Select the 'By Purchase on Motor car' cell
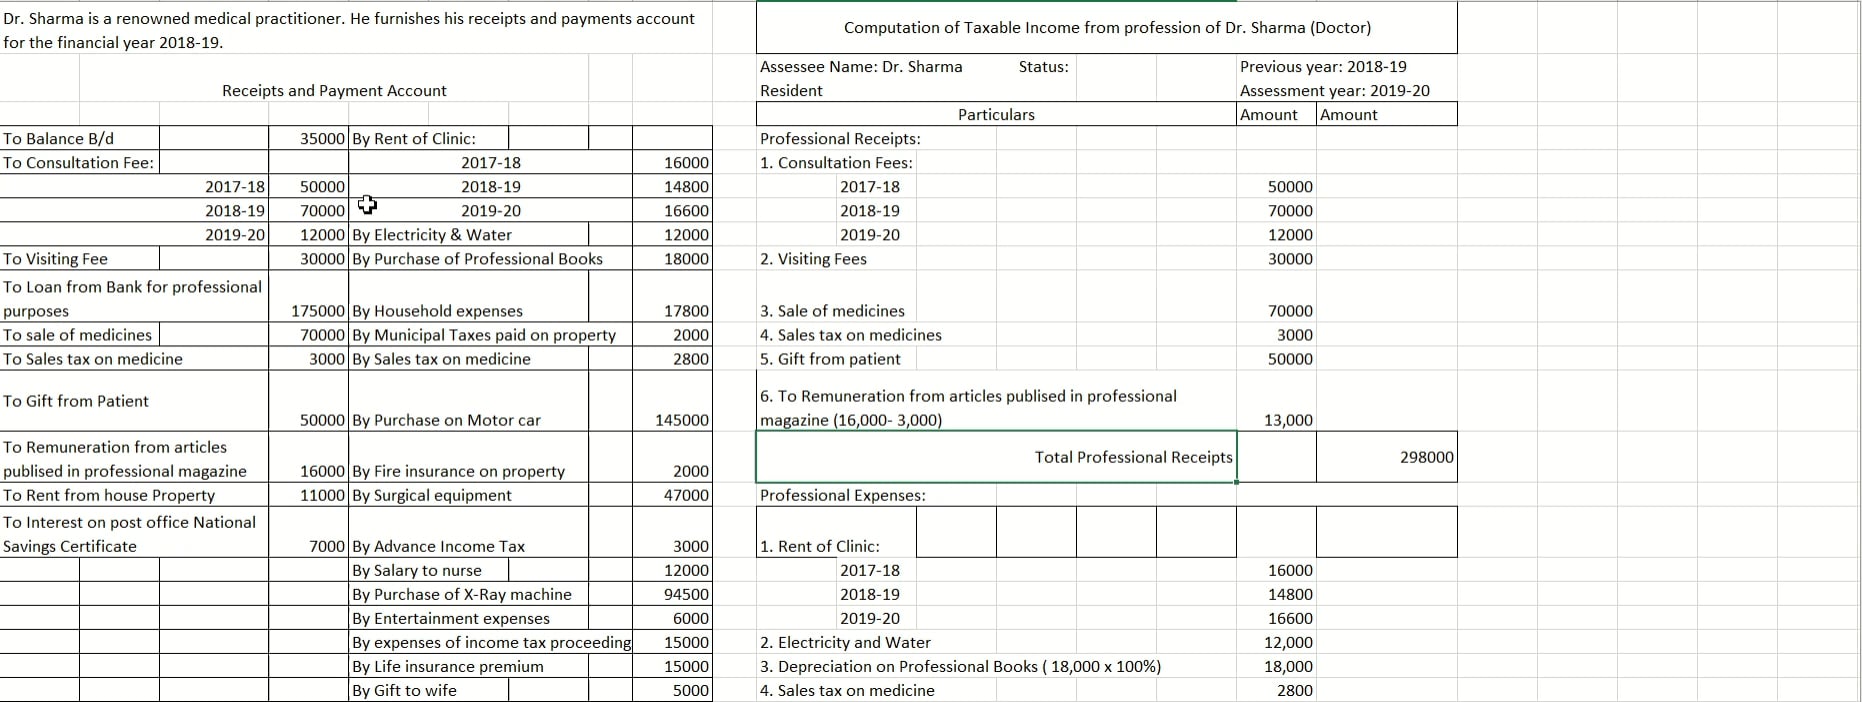 point(446,420)
